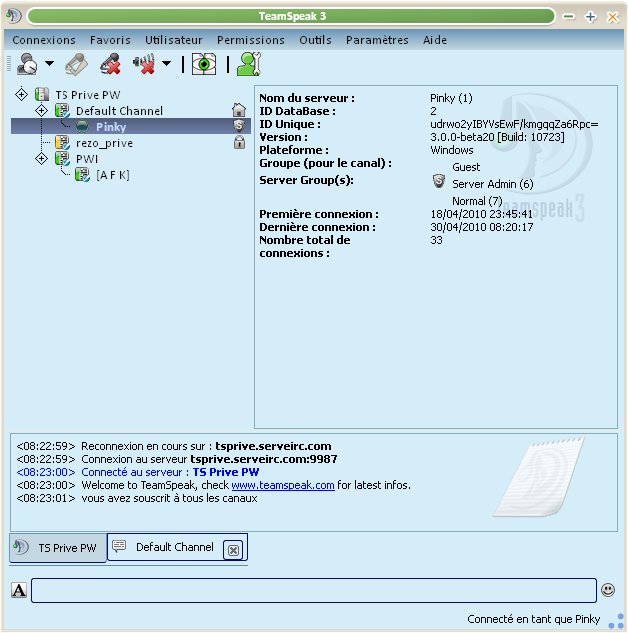Click the padlock icon beside rezo_prive

(x=239, y=143)
